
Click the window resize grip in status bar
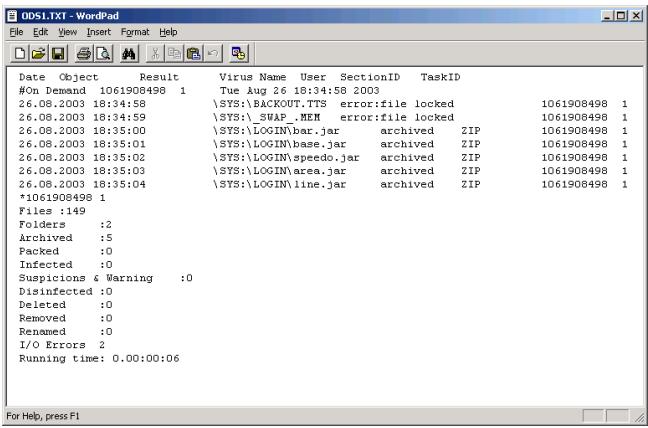[x=639, y=416]
